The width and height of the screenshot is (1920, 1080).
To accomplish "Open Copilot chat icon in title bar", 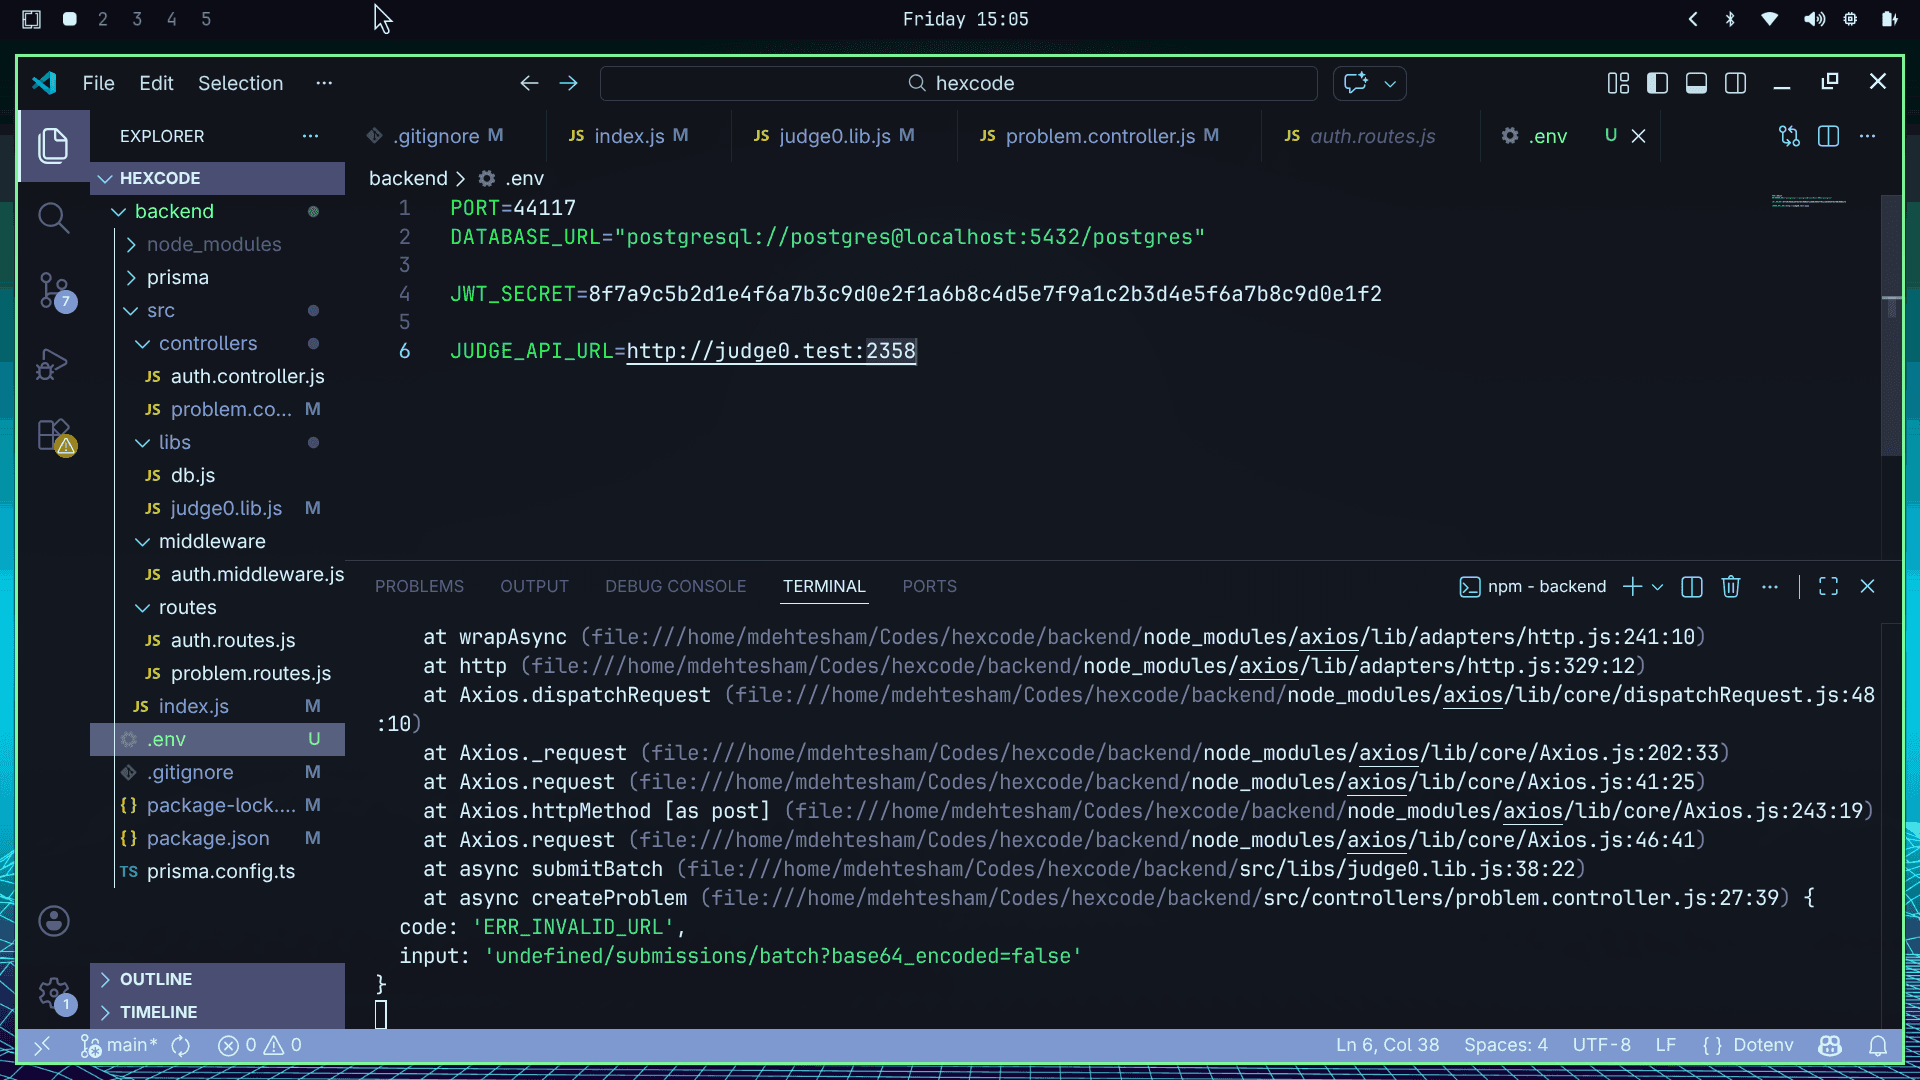I will click(x=1356, y=83).
